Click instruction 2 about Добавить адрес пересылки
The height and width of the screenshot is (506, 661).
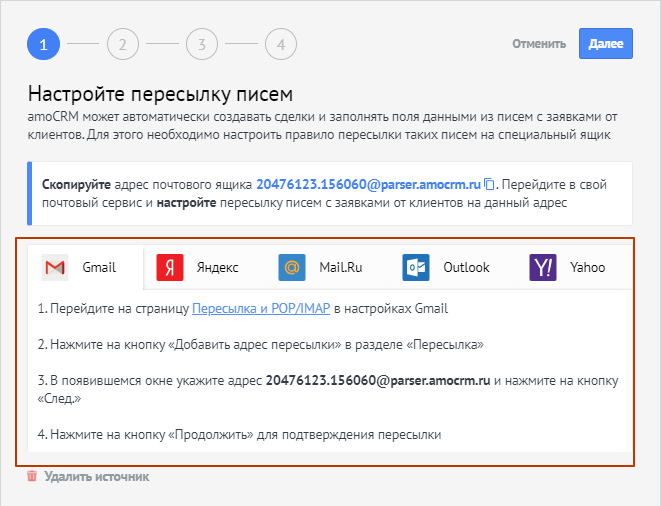coord(261,345)
